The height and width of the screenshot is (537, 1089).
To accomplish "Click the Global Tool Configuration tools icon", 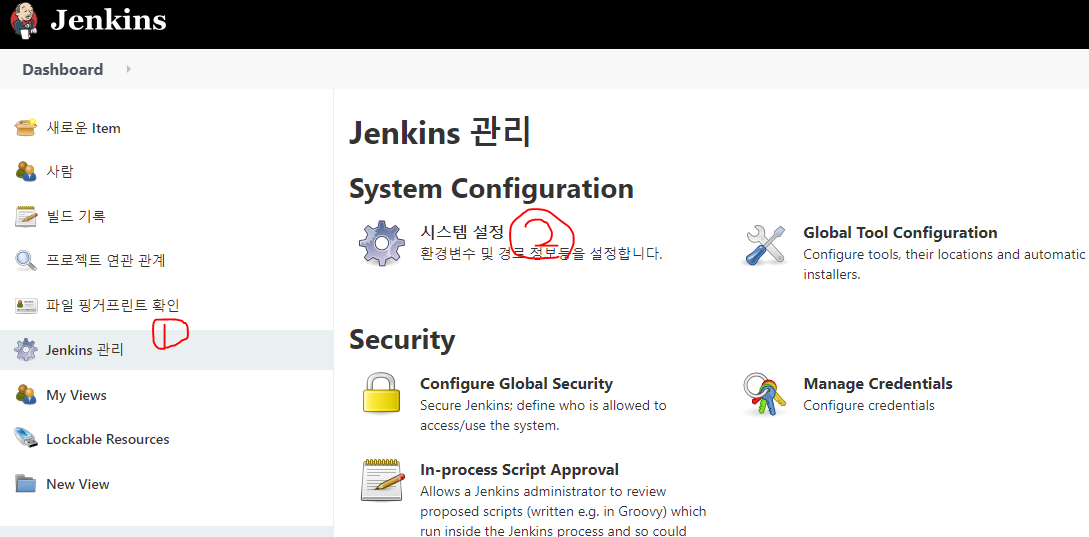I will [765, 245].
